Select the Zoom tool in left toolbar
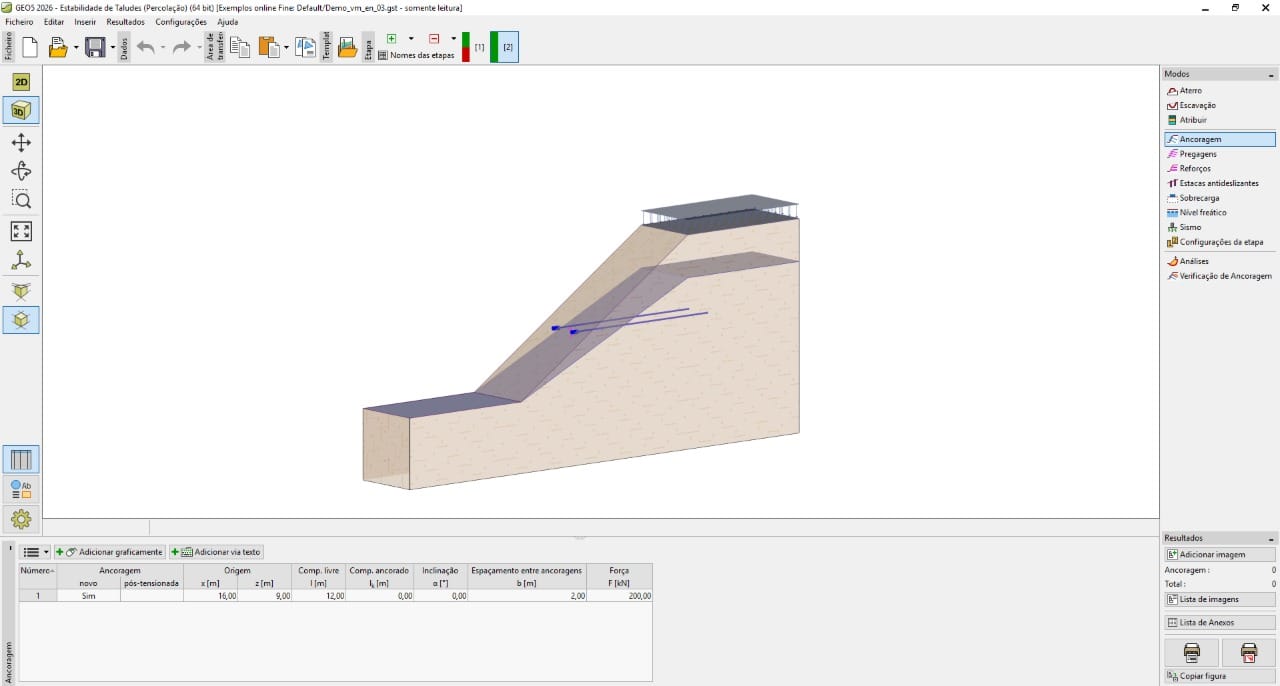The image size is (1280, 686). (x=20, y=199)
